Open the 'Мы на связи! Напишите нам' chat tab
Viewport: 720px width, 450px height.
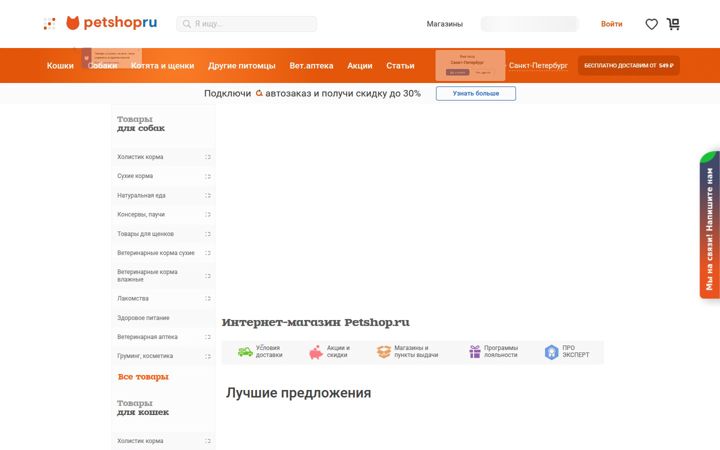(x=709, y=225)
